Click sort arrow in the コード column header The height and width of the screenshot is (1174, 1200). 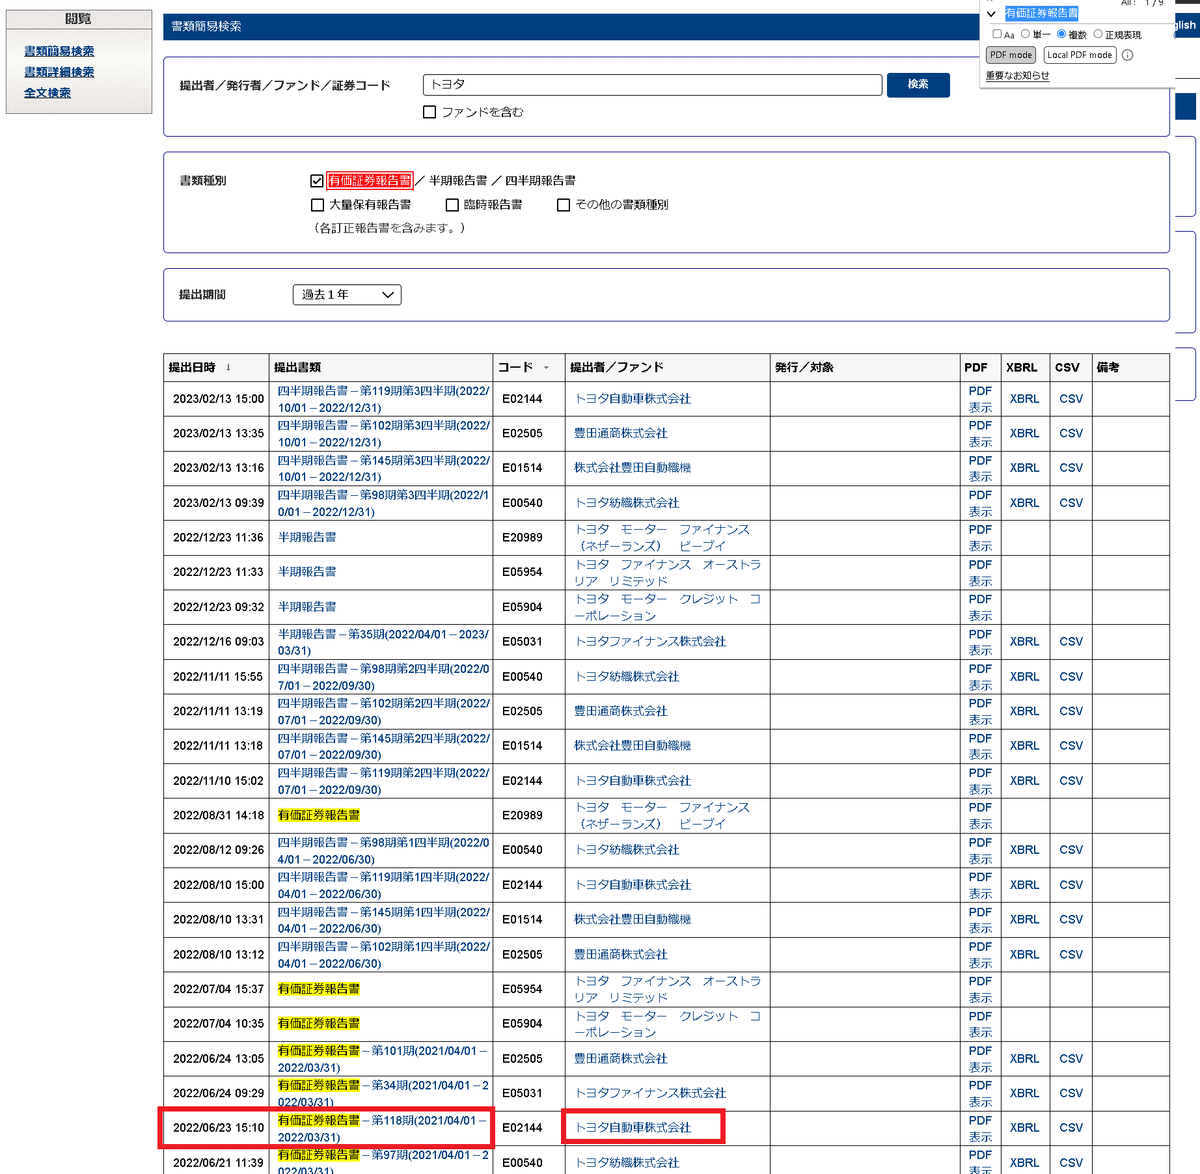[546, 368]
